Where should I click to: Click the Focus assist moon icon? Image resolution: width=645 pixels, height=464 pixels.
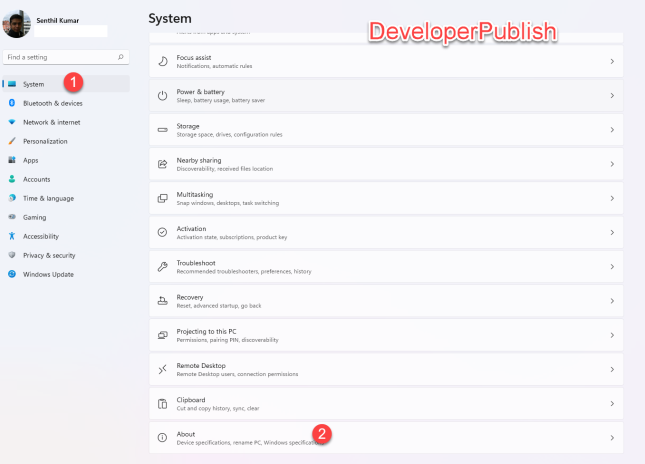click(162, 61)
